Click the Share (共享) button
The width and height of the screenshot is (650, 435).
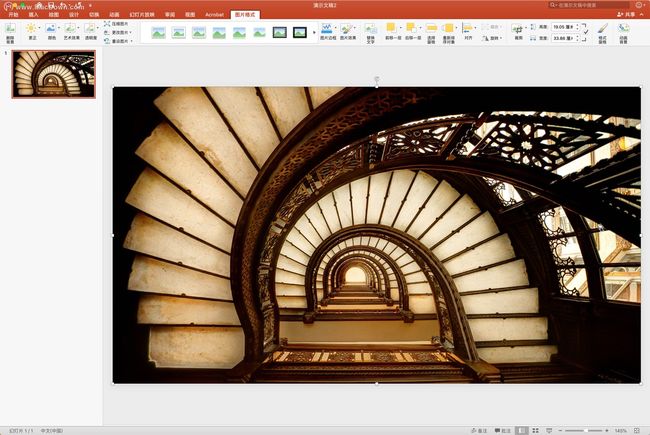pyautogui.click(x=626, y=15)
